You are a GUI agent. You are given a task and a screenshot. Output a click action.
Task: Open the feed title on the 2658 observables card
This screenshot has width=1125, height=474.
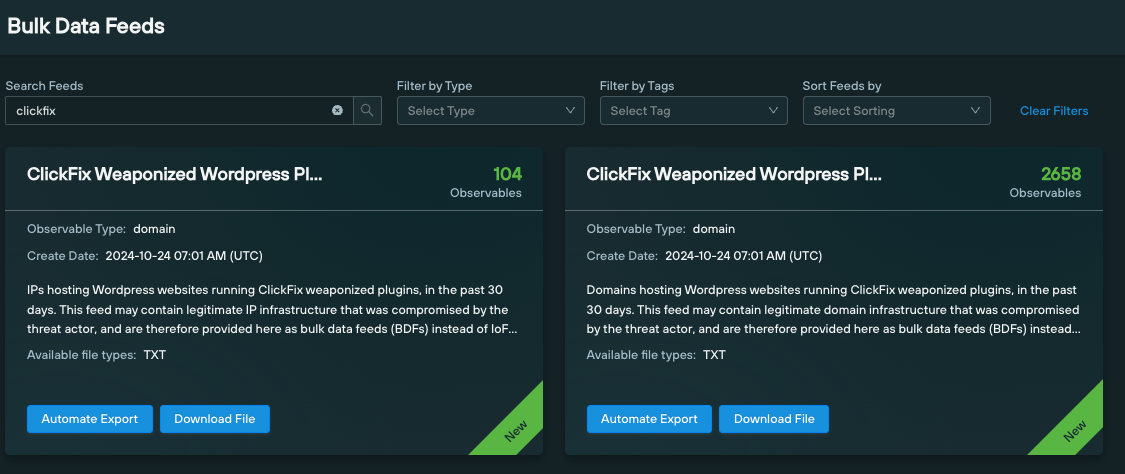[x=735, y=174]
